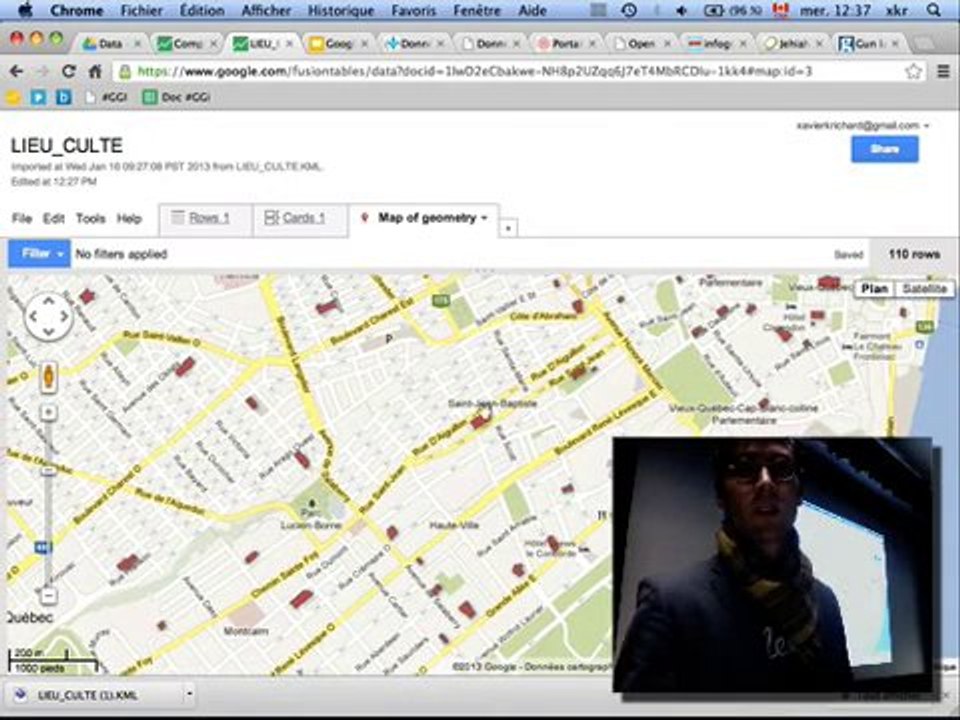Click the Canadian flag input icon
The image size is (960, 720).
[x=780, y=10]
